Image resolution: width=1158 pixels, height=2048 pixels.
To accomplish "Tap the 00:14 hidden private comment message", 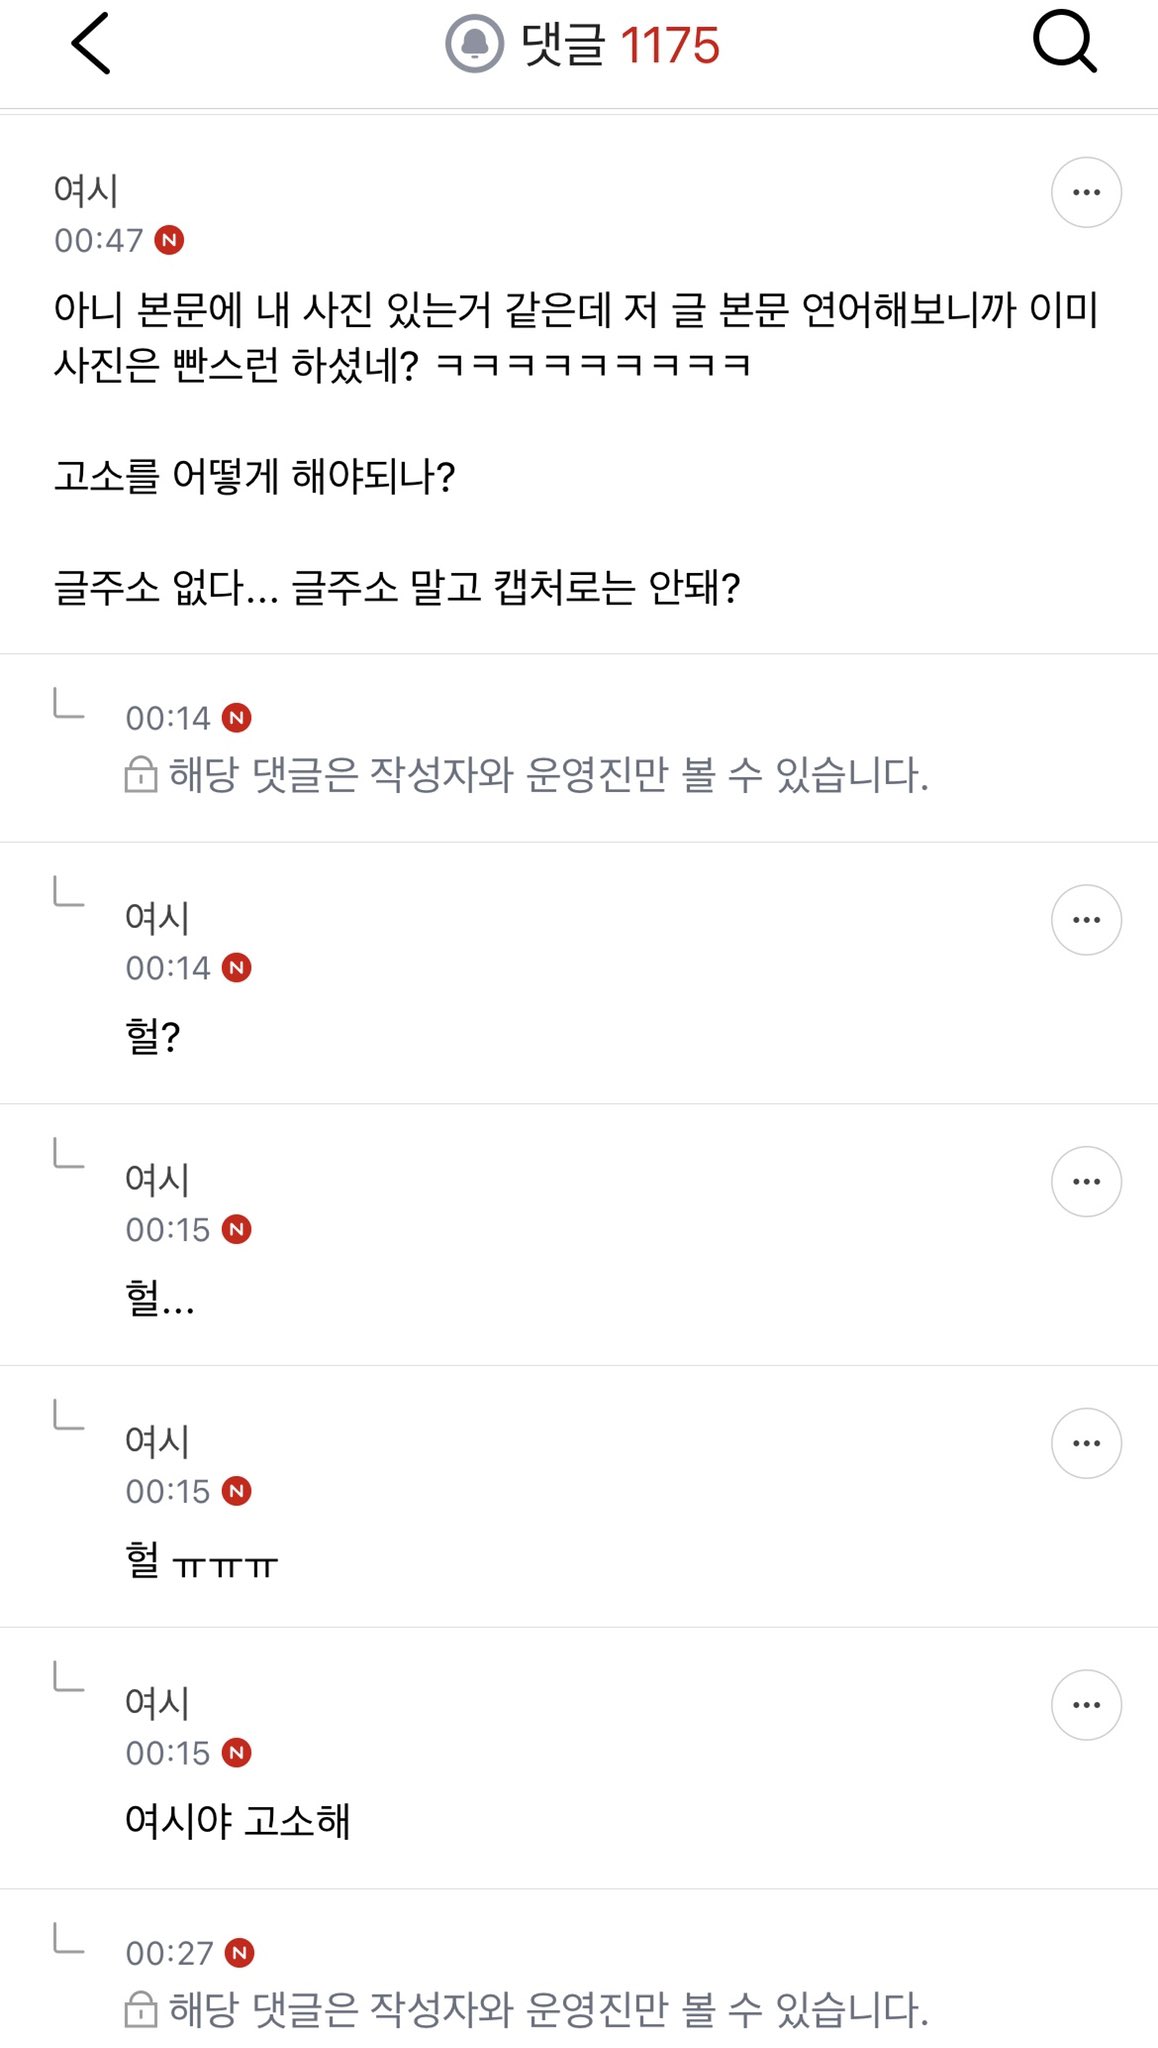I will 548,775.
